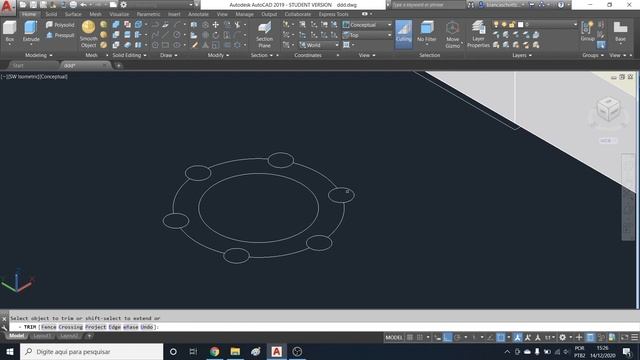
Task: Click the Section Plane tool
Action: [264, 35]
